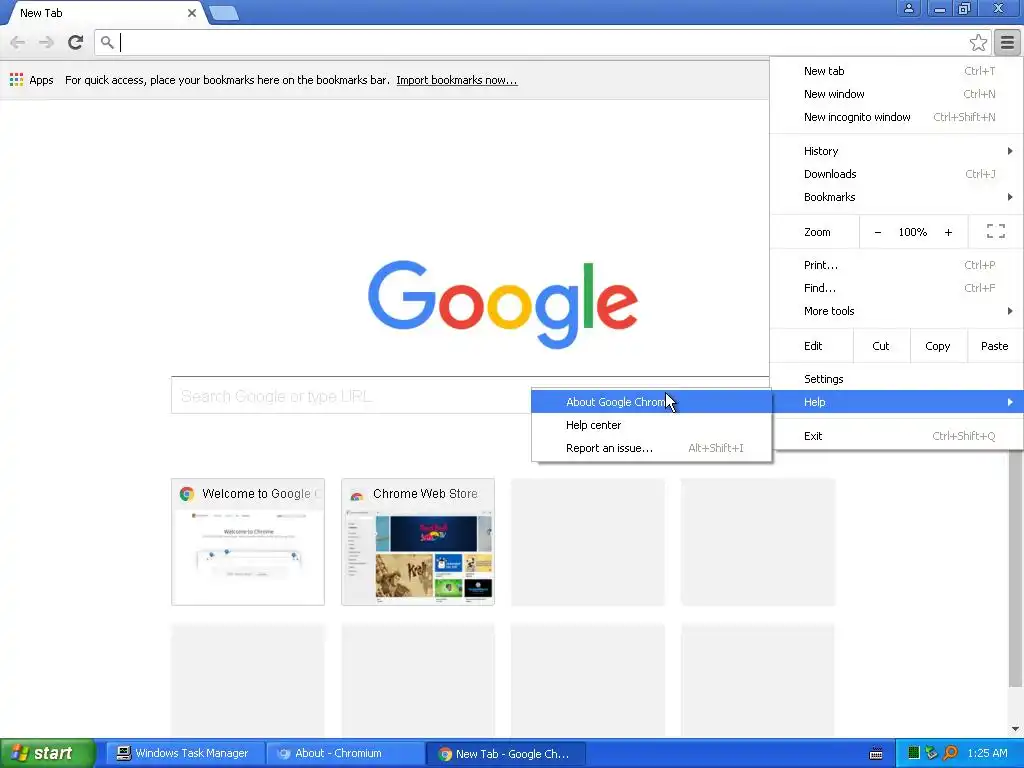
Task: Select Find... in the menu
Action: pyautogui.click(x=897, y=288)
